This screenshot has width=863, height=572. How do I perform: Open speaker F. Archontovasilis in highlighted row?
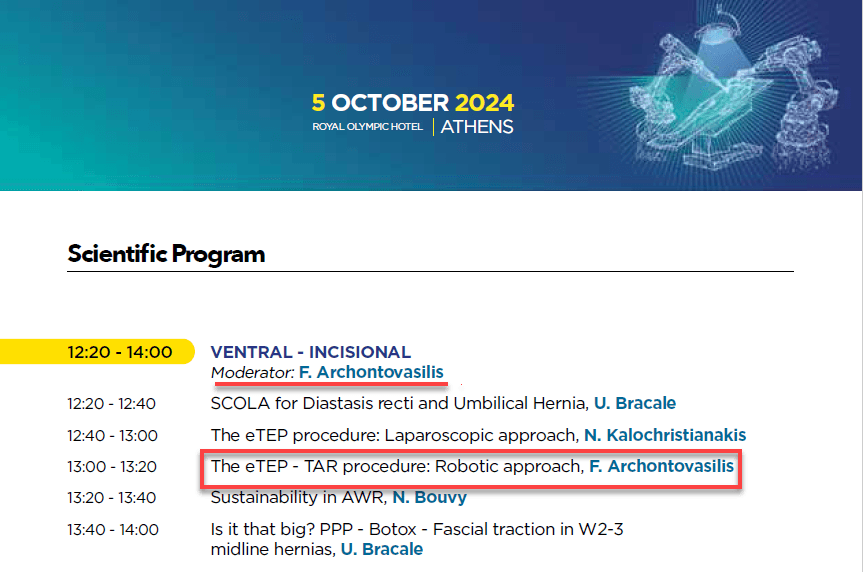pos(662,466)
